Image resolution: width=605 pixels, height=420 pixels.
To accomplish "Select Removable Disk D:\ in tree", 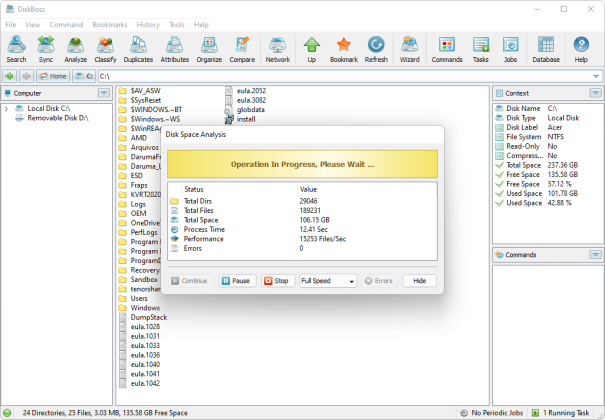I will (x=57, y=118).
